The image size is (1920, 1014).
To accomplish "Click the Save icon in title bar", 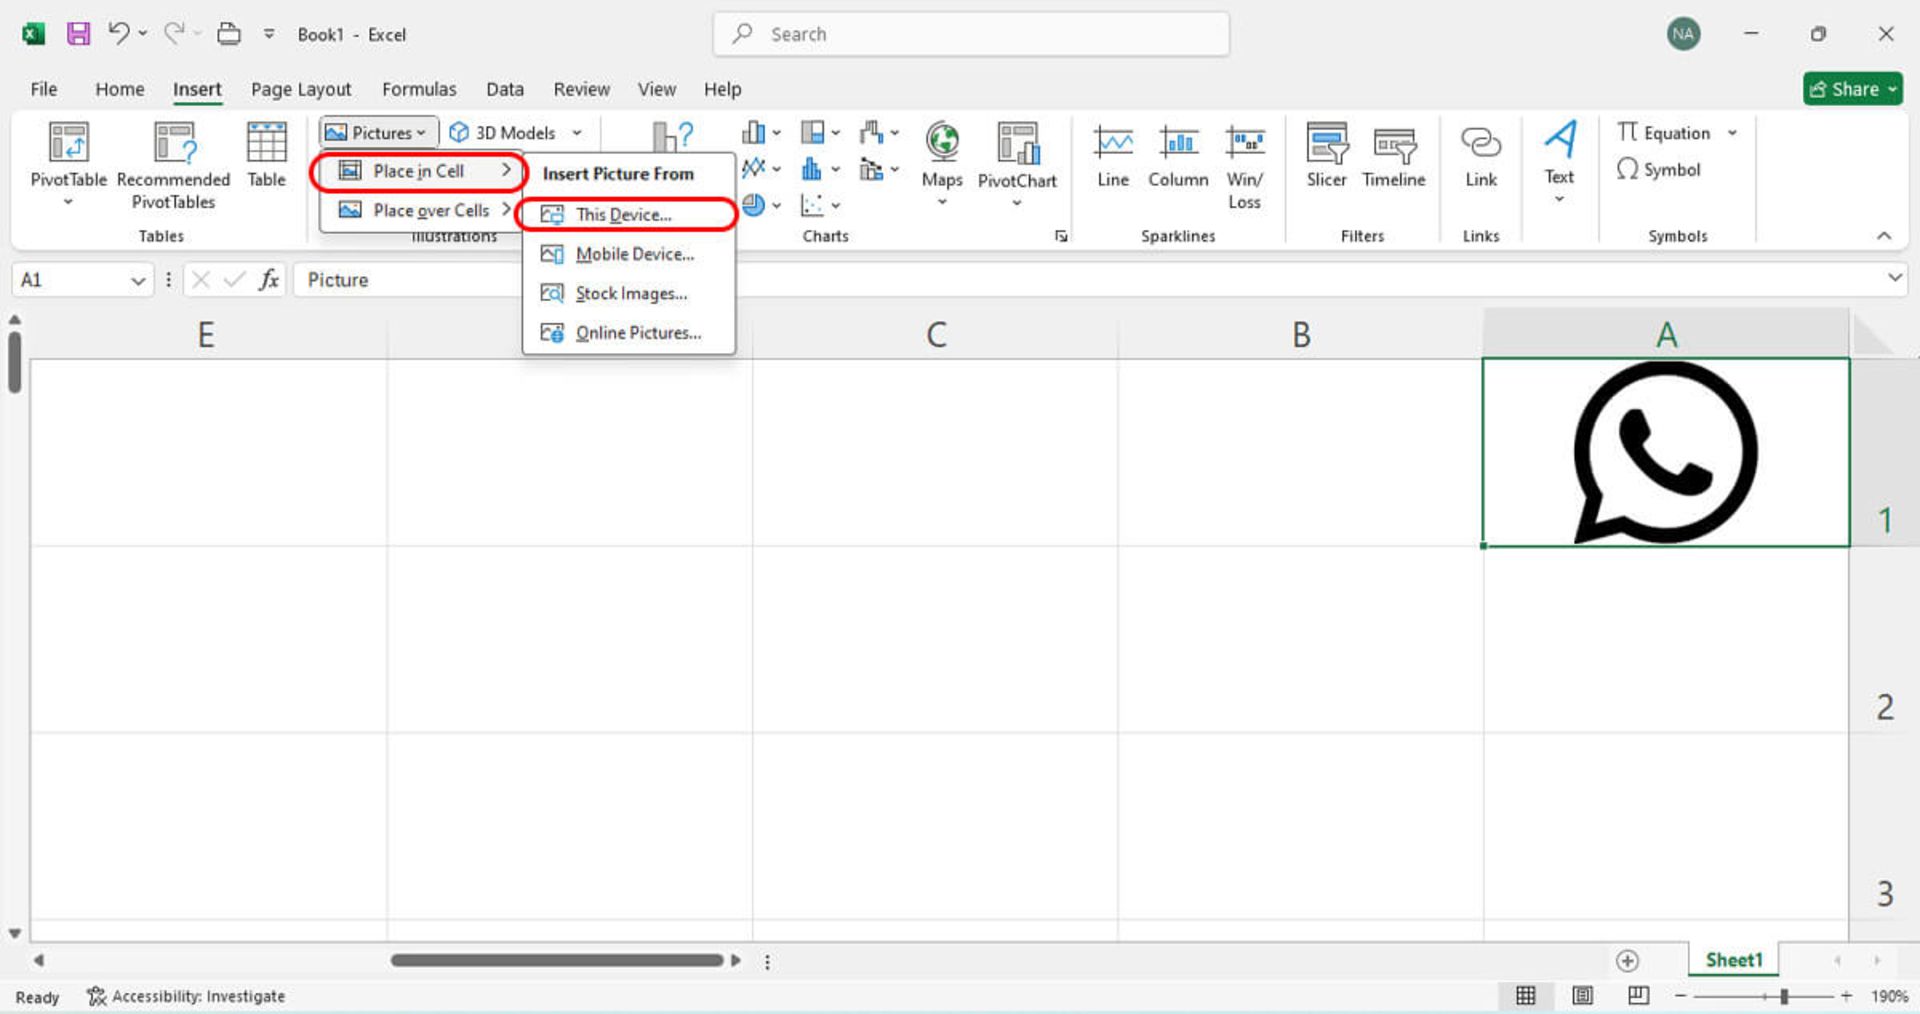I will point(78,33).
